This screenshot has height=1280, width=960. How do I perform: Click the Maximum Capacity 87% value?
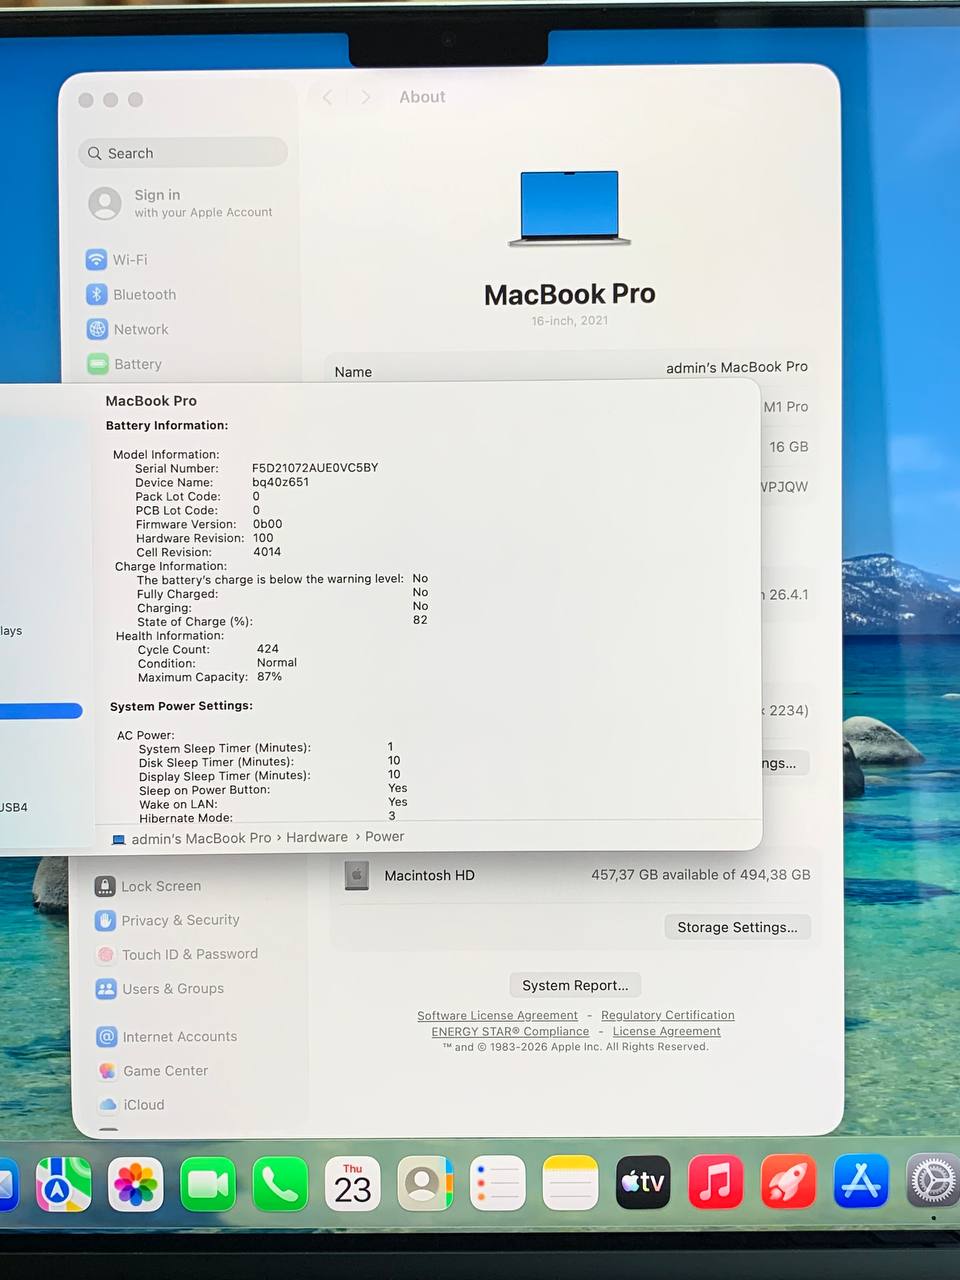269,676
